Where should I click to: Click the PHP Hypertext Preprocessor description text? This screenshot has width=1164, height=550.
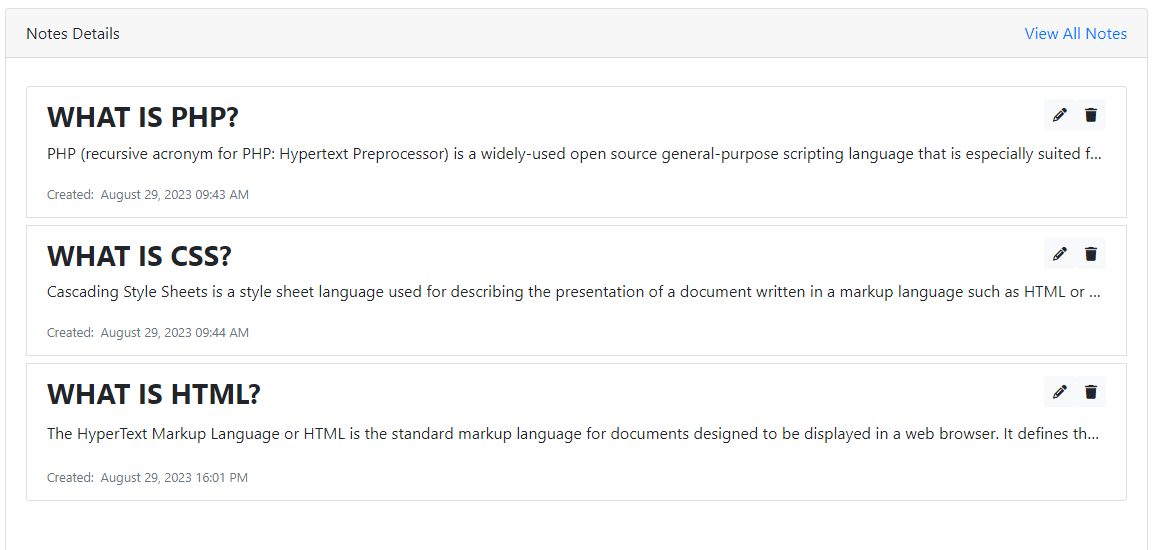(574, 154)
